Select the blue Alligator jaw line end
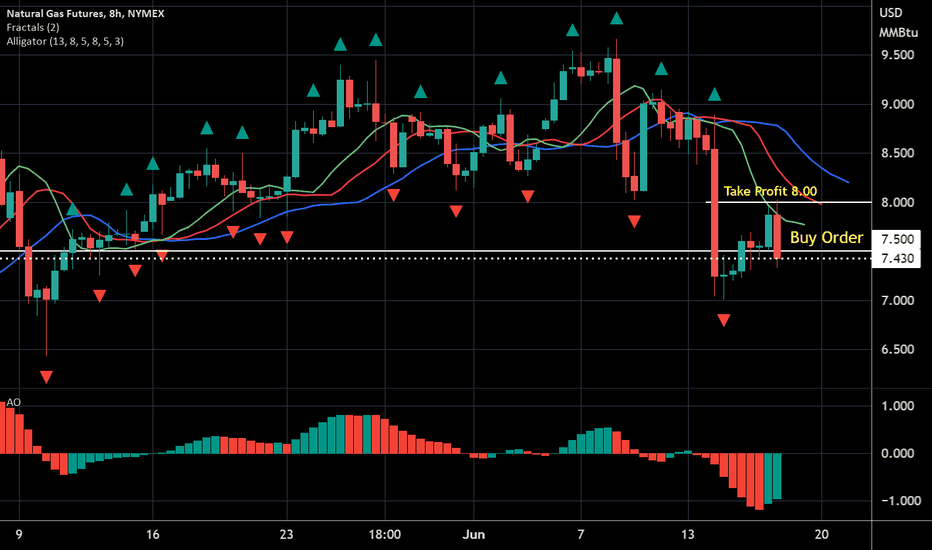Image resolution: width=932 pixels, height=550 pixels. pos(846,181)
